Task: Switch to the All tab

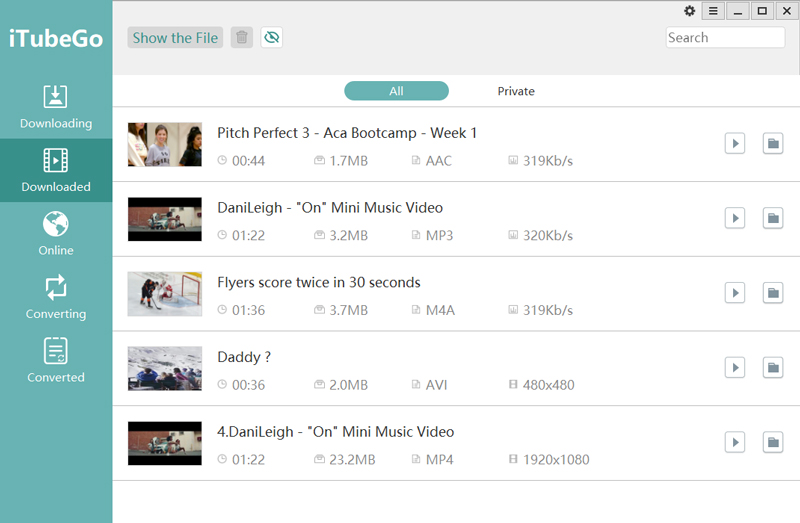Action: [396, 91]
